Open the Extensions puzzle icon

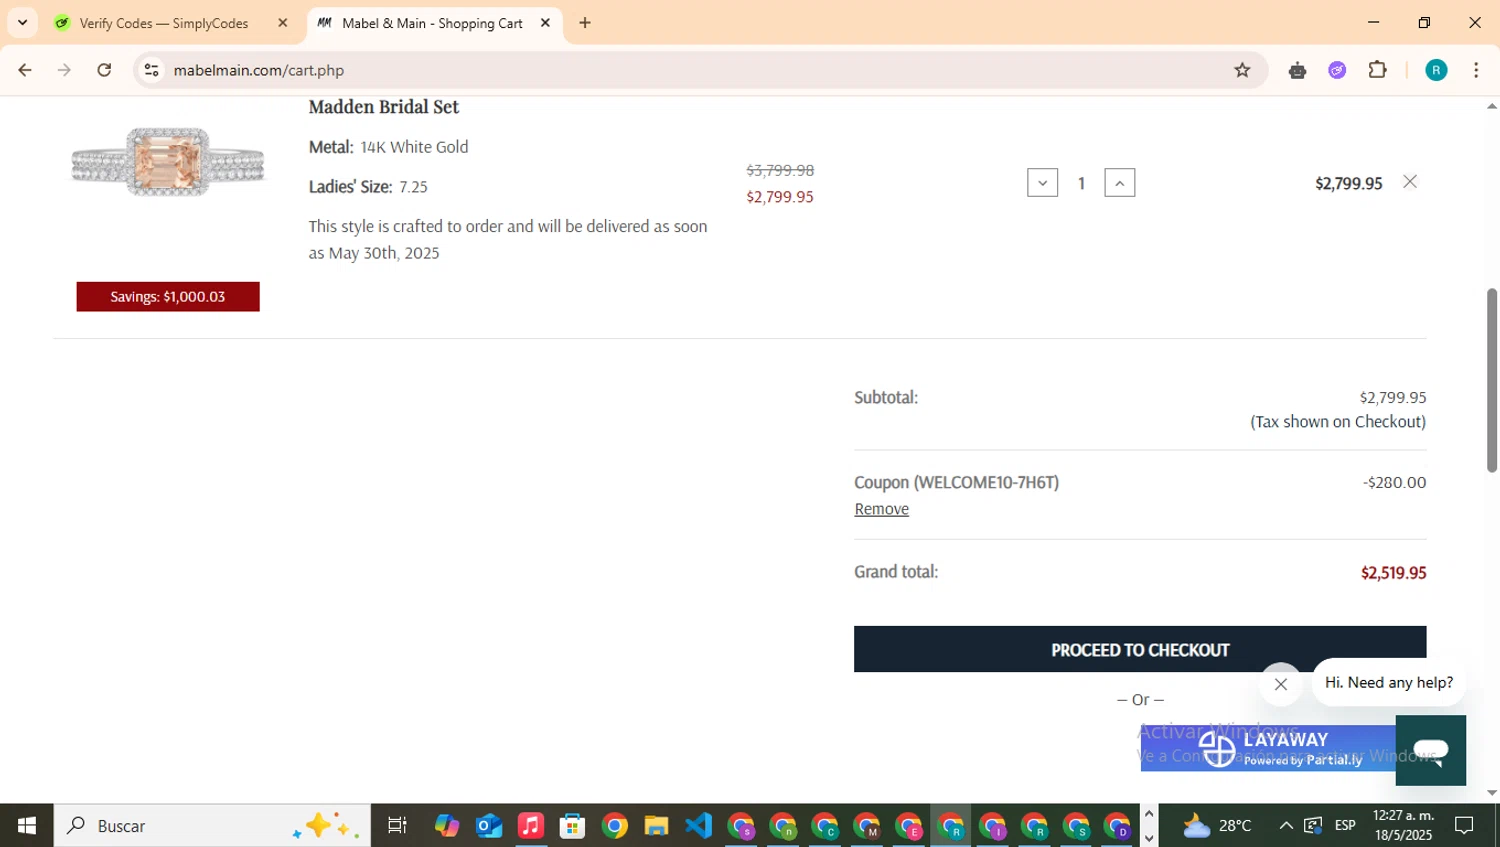pos(1378,70)
